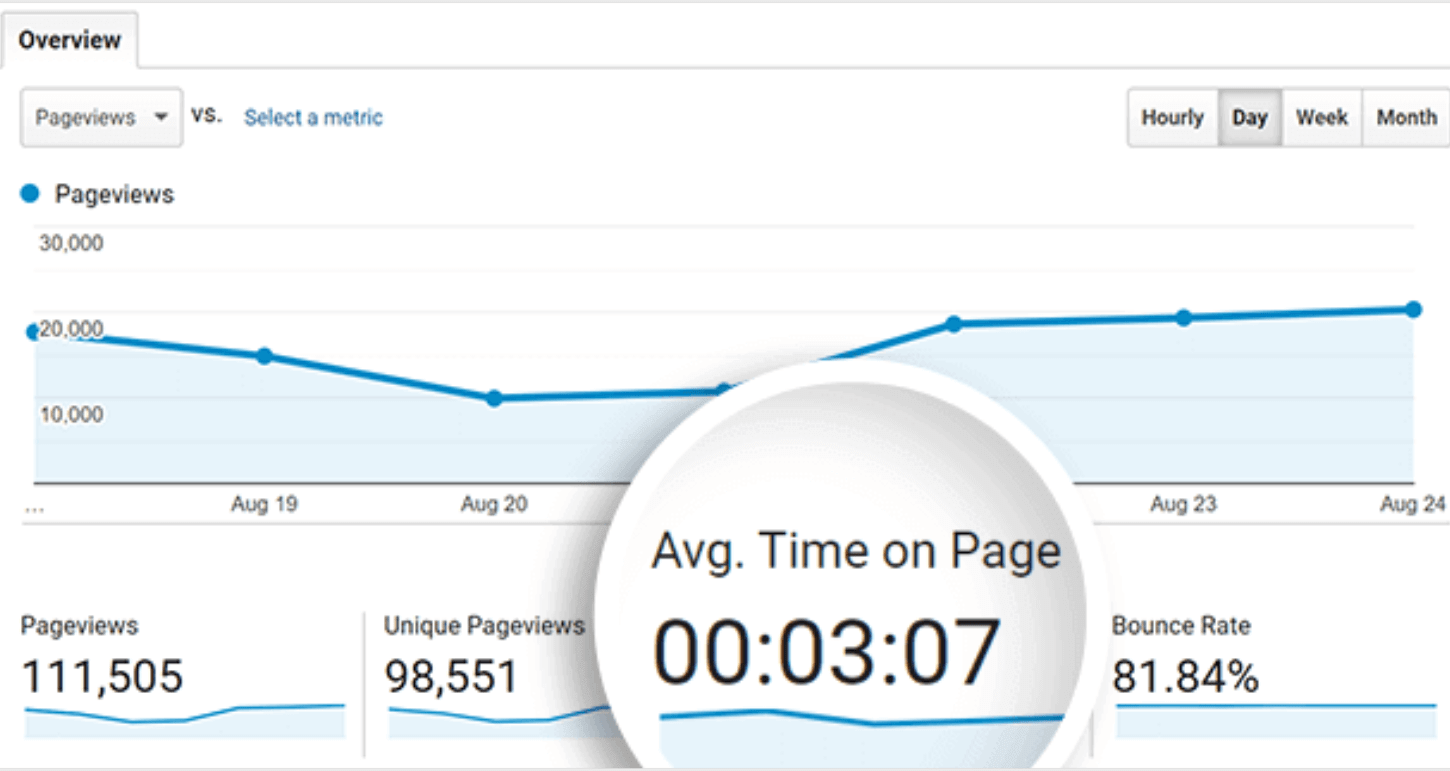
Task: Open the Overview tab
Action: click(x=69, y=41)
